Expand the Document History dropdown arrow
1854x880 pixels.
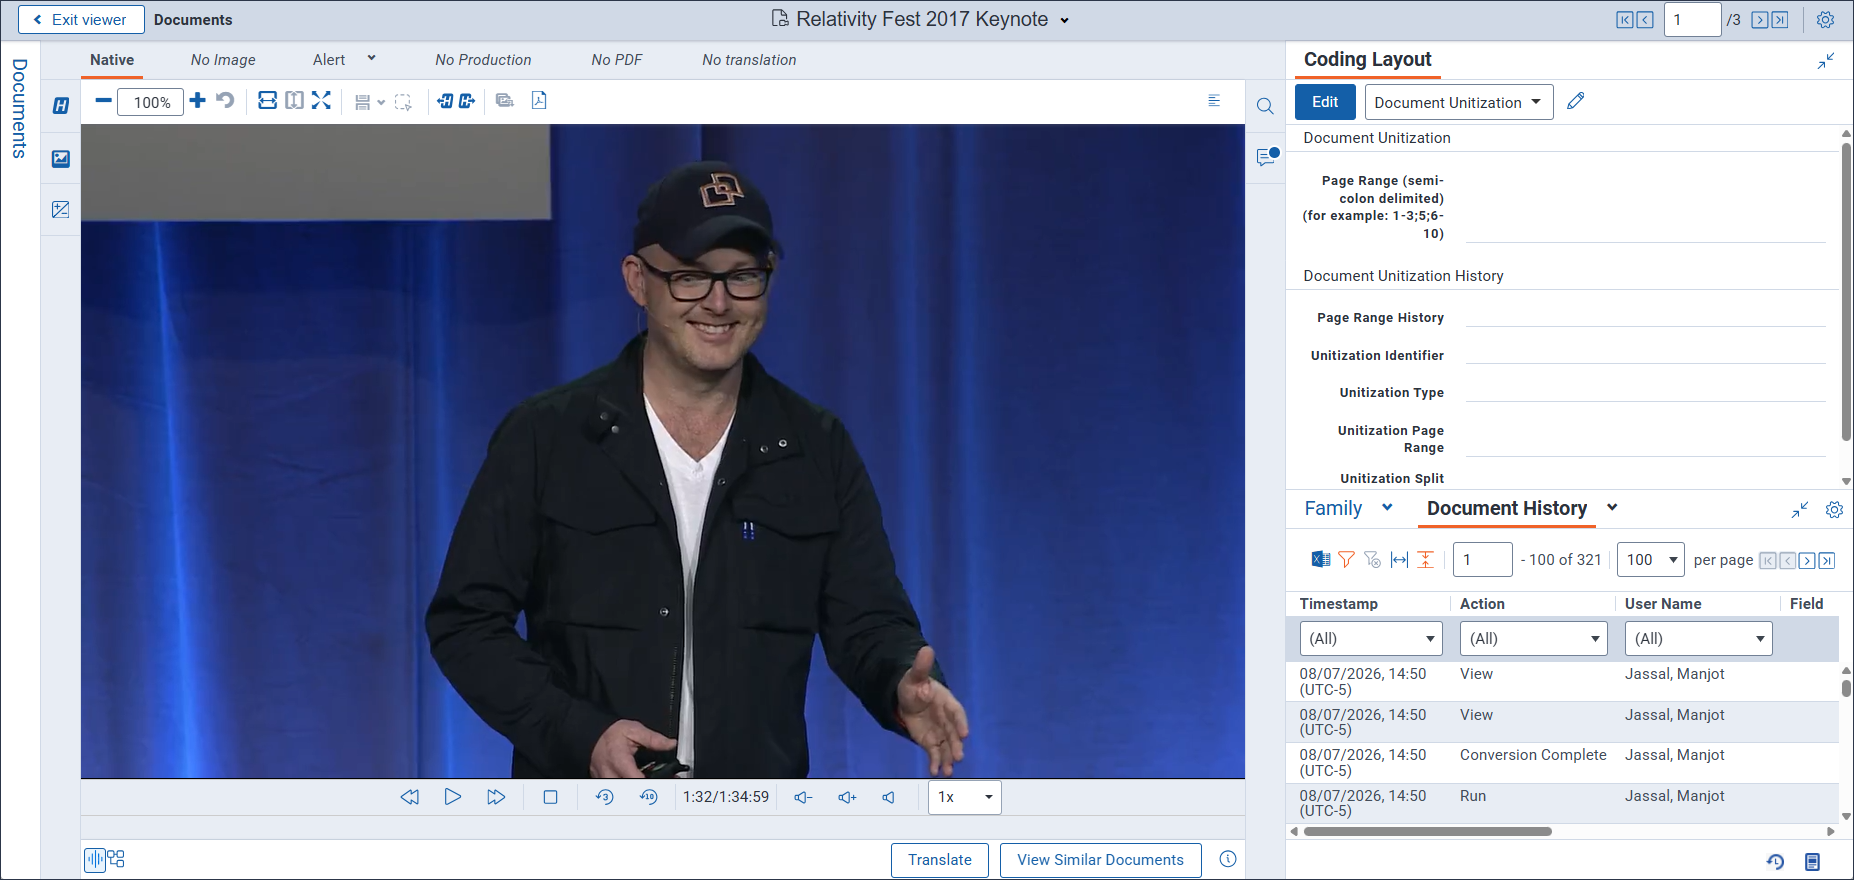point(1612,507)
